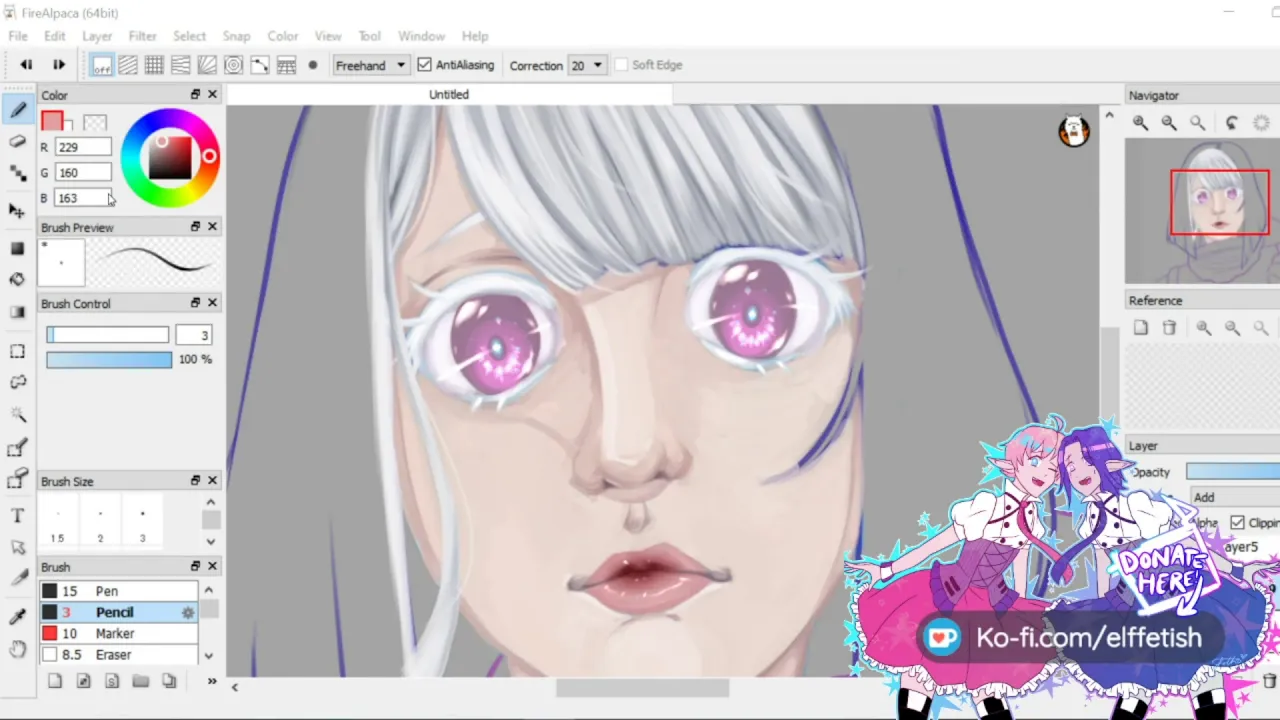The height and width of the screenshot is (720, 1280).
Task: Delete the reference image with trash icon
Action: (1169, 328)
